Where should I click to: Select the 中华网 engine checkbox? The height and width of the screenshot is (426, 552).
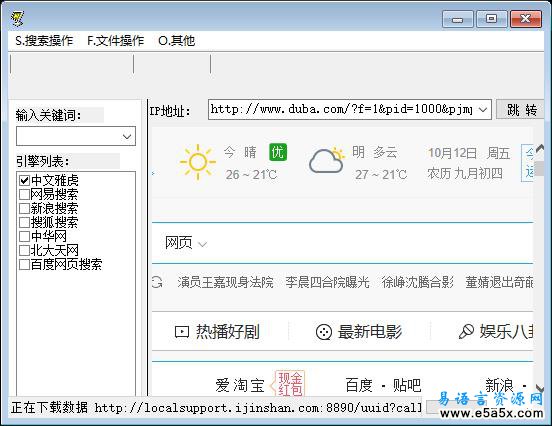tap(24, 236)
